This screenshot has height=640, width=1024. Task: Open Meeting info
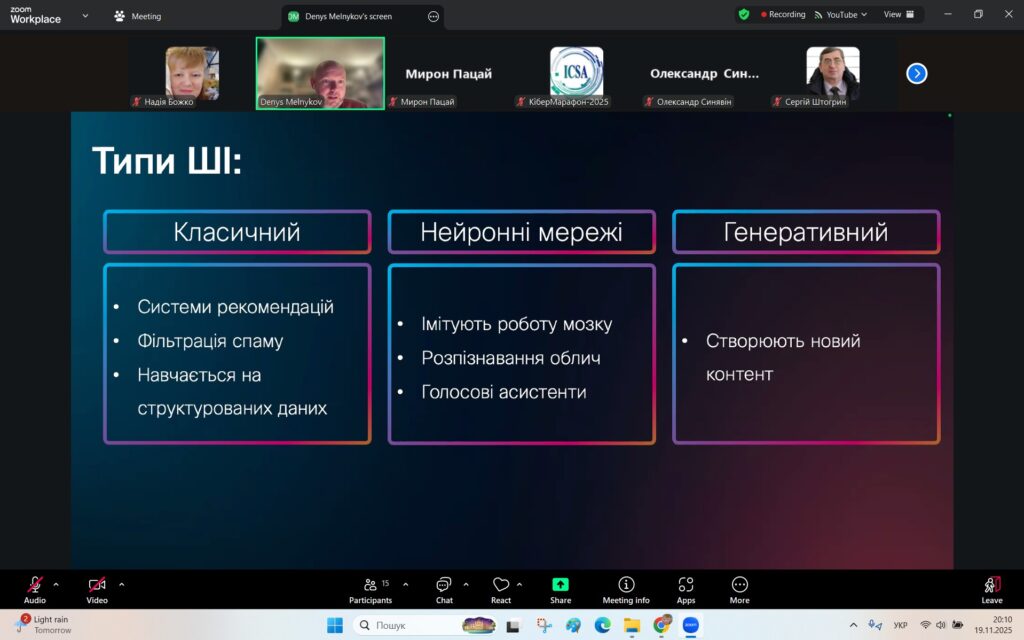(x=626, y=589)
